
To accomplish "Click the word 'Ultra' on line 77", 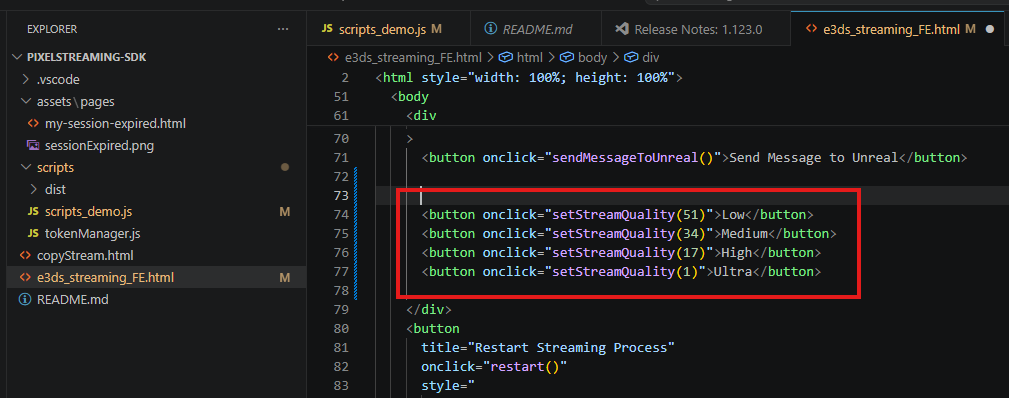I will pyautogui.click(x=734, y=271).
